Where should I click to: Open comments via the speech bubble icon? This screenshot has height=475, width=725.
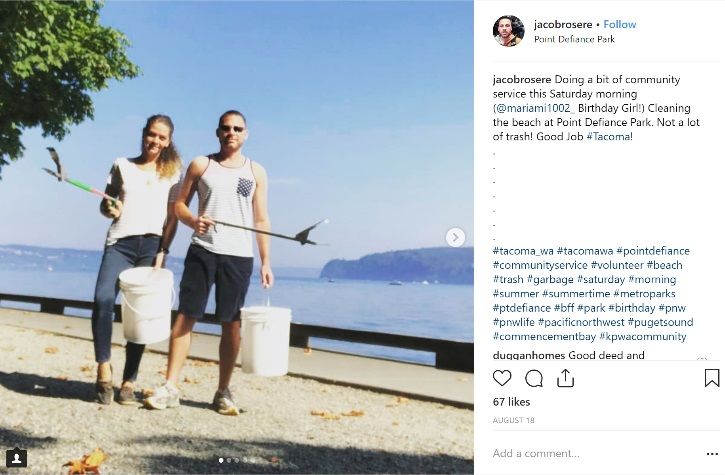click(x=534, y=378)
